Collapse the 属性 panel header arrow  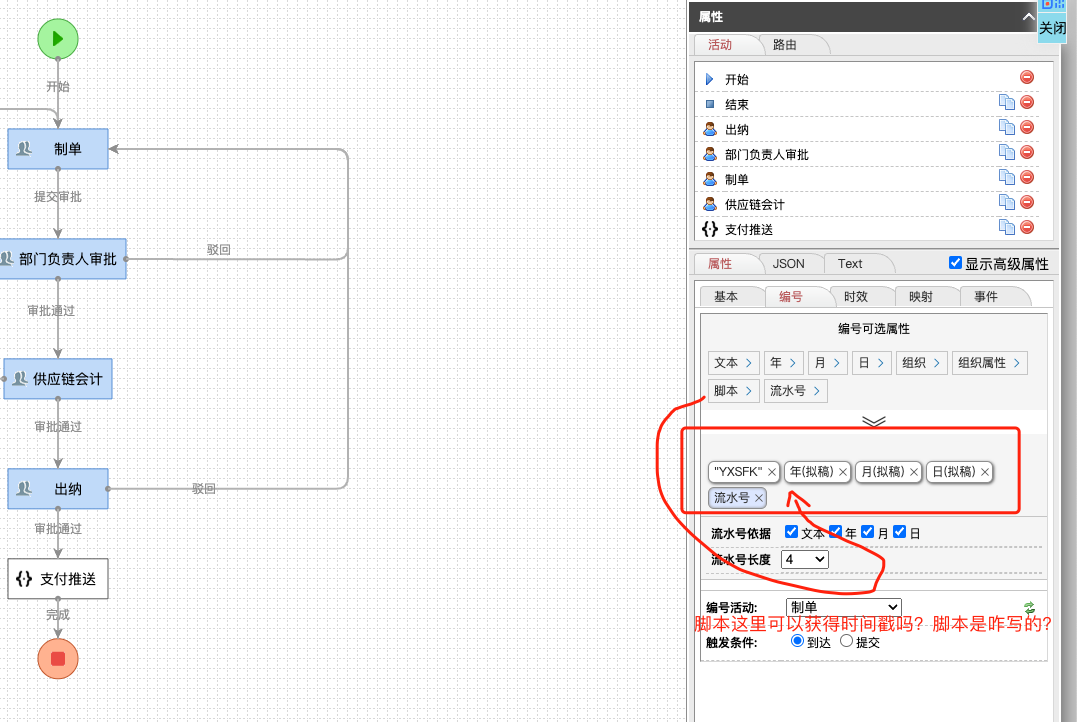[x=1028, y=16]
